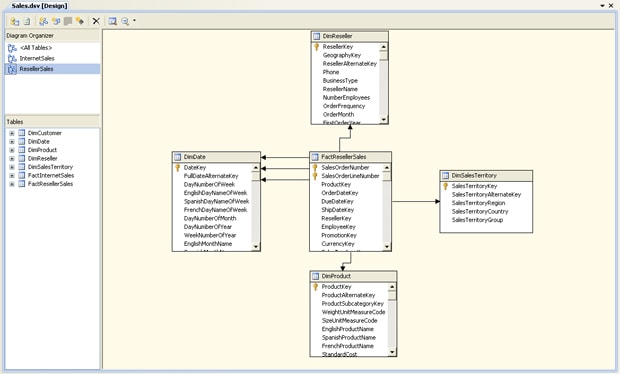This screenshot has width=620, height=374.
Task: Expand DimSalesTerritory in Tables pane
Action: tap(12, 167)
